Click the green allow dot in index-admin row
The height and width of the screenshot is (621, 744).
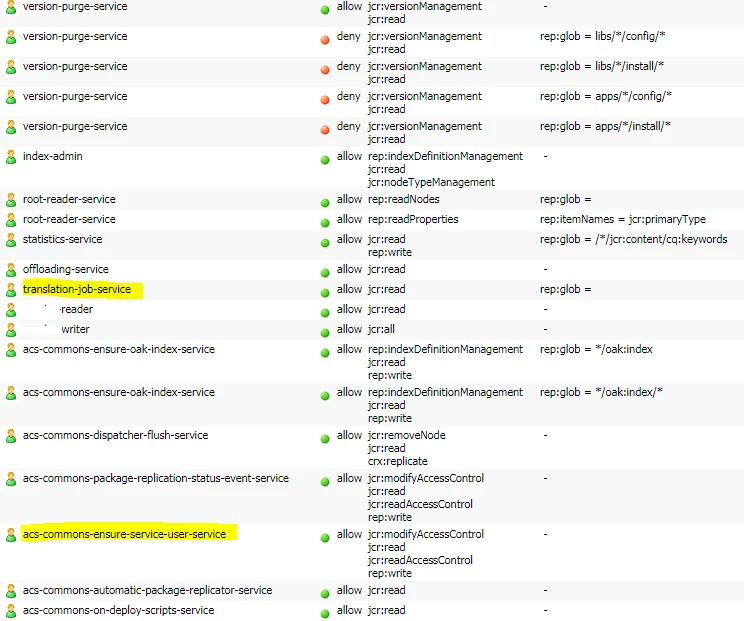click(x=325, y=160)
